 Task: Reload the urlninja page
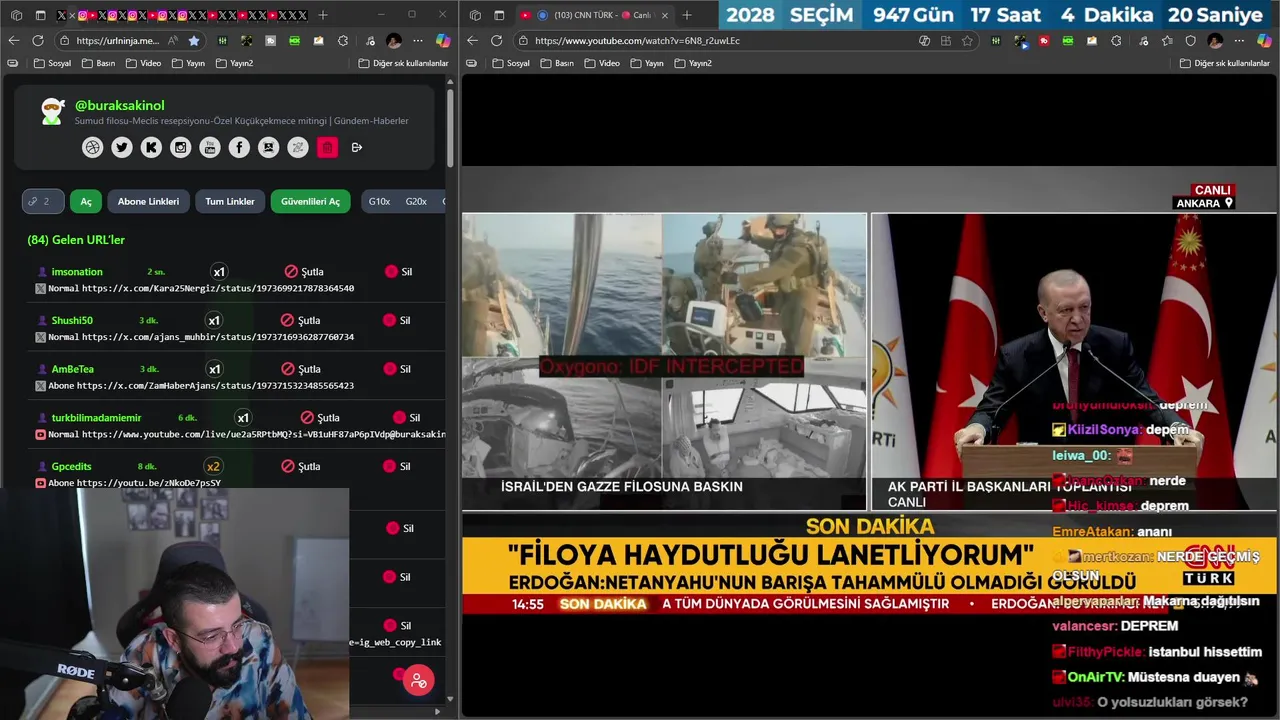38,41
